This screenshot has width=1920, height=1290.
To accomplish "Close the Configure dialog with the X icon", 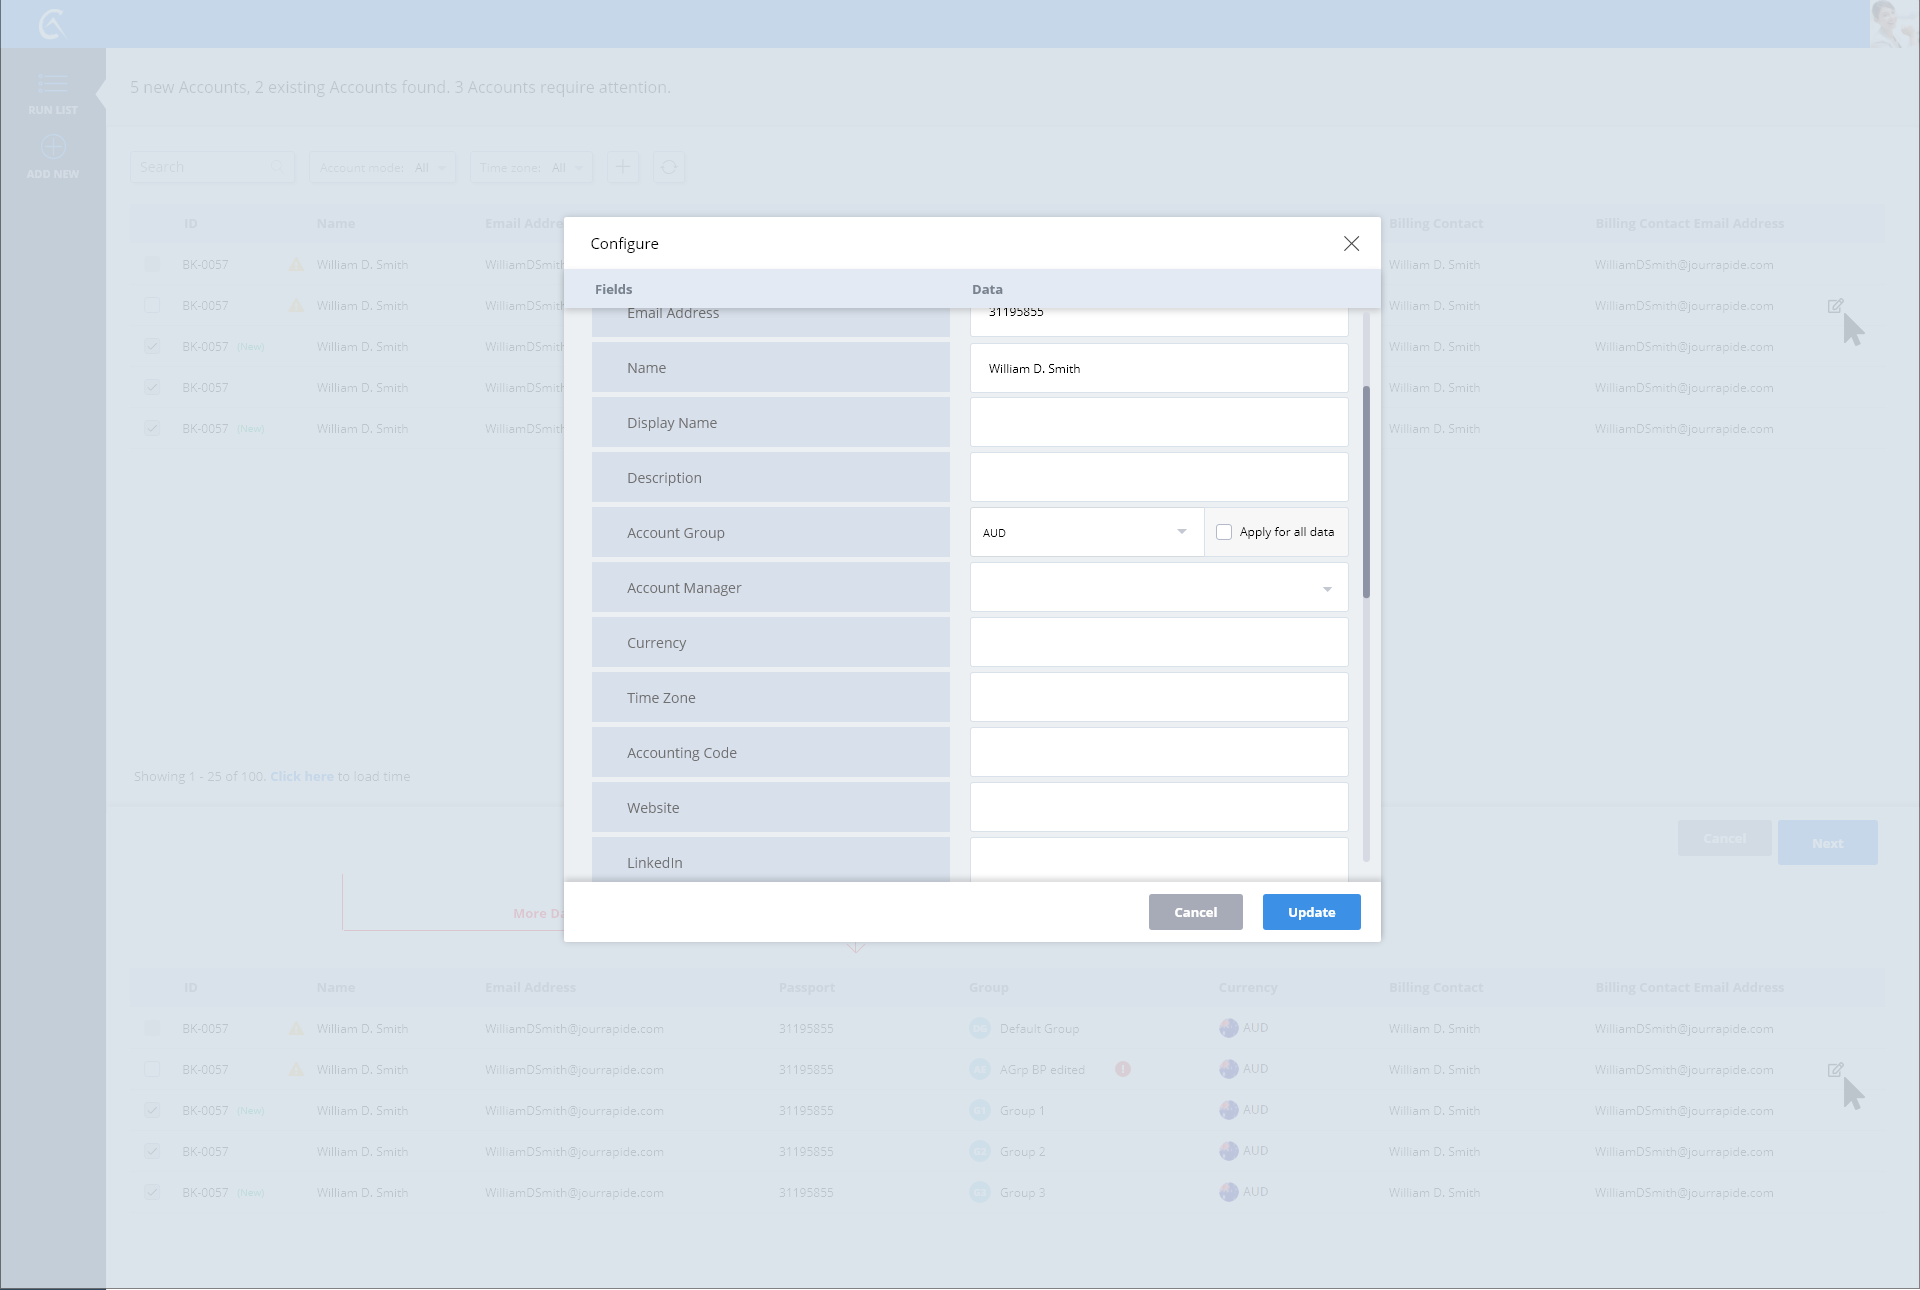I will coord(1351,244).
